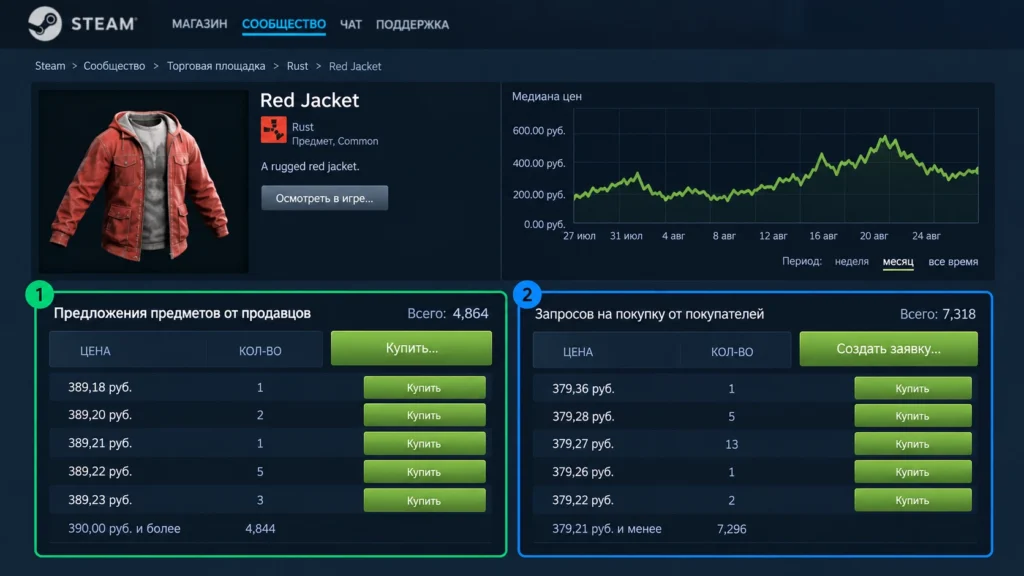Open the ПОДДЕРЖКА menu

[412, 24]
